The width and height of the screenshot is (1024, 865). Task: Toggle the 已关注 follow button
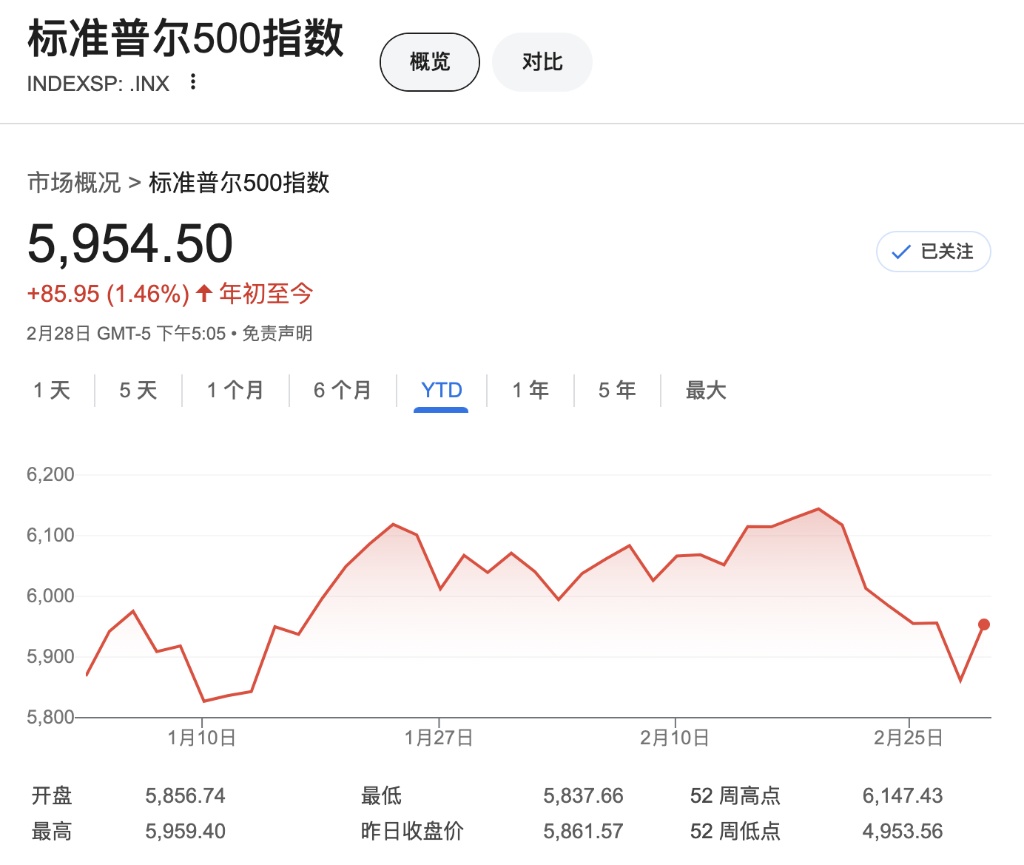[x=933, y=252]
